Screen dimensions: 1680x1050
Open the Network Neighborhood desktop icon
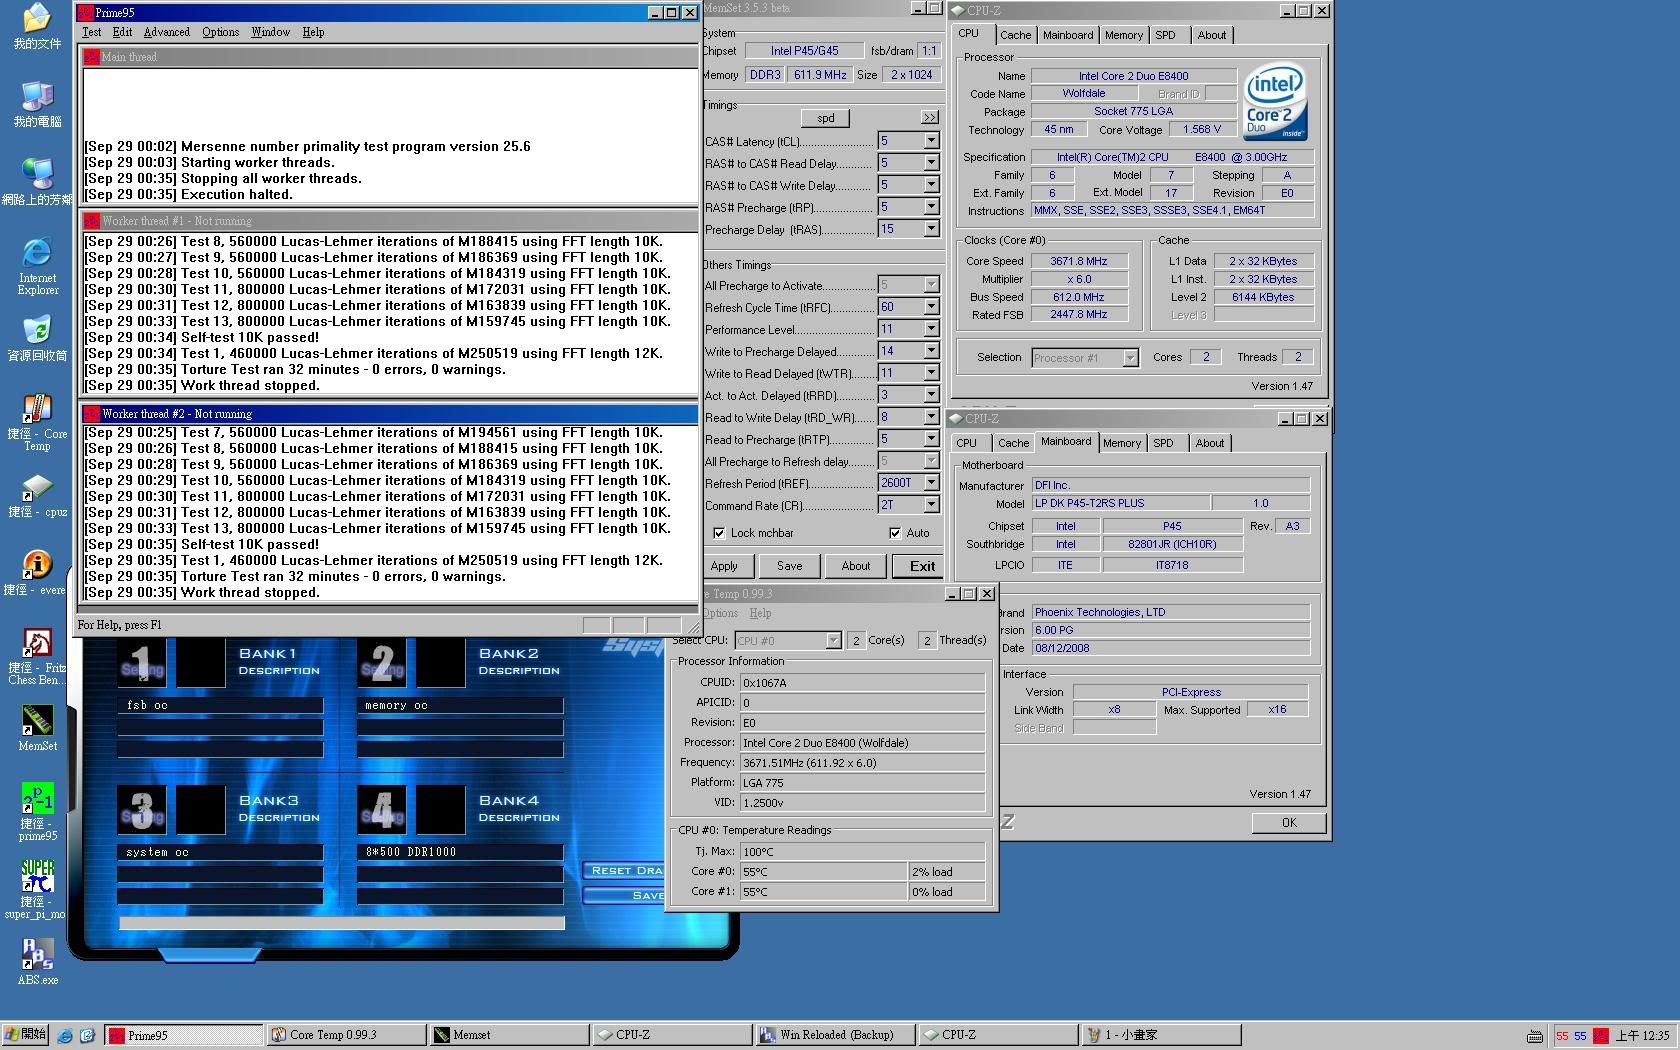pos(37,183)
